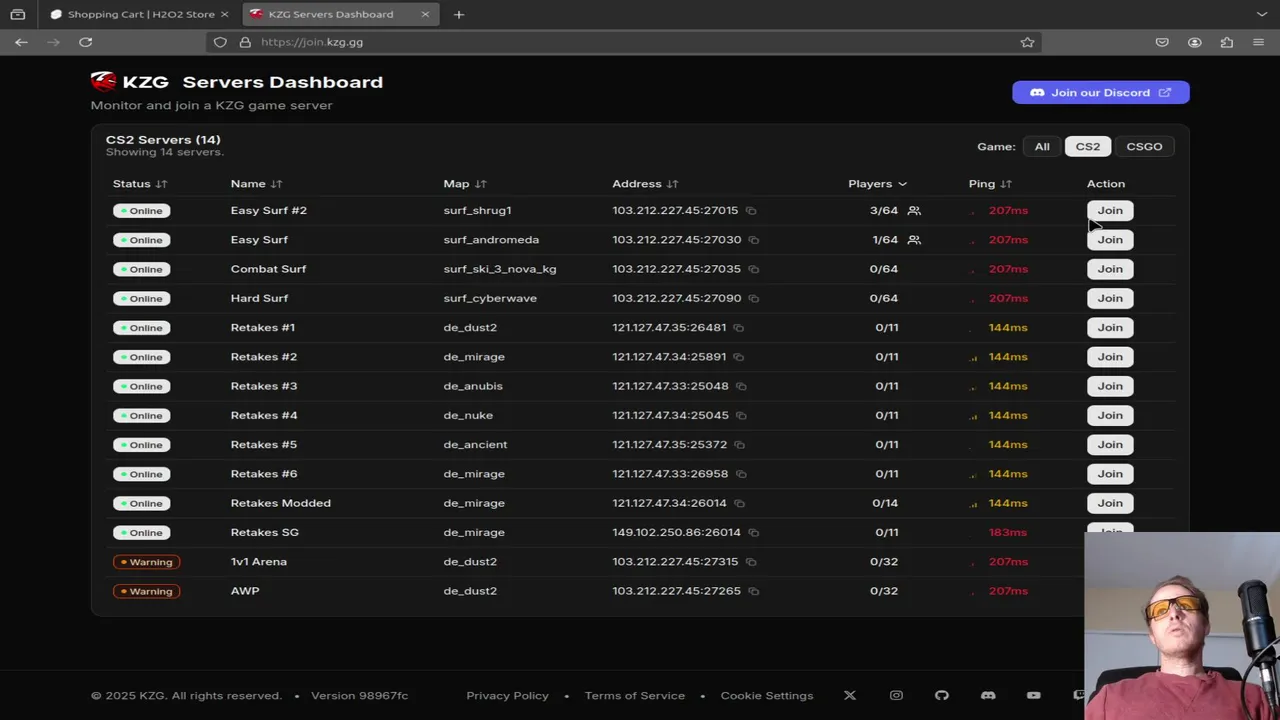
Task: Open the browser Extensions puzzle icon
Action: (x=1227, y=42)
